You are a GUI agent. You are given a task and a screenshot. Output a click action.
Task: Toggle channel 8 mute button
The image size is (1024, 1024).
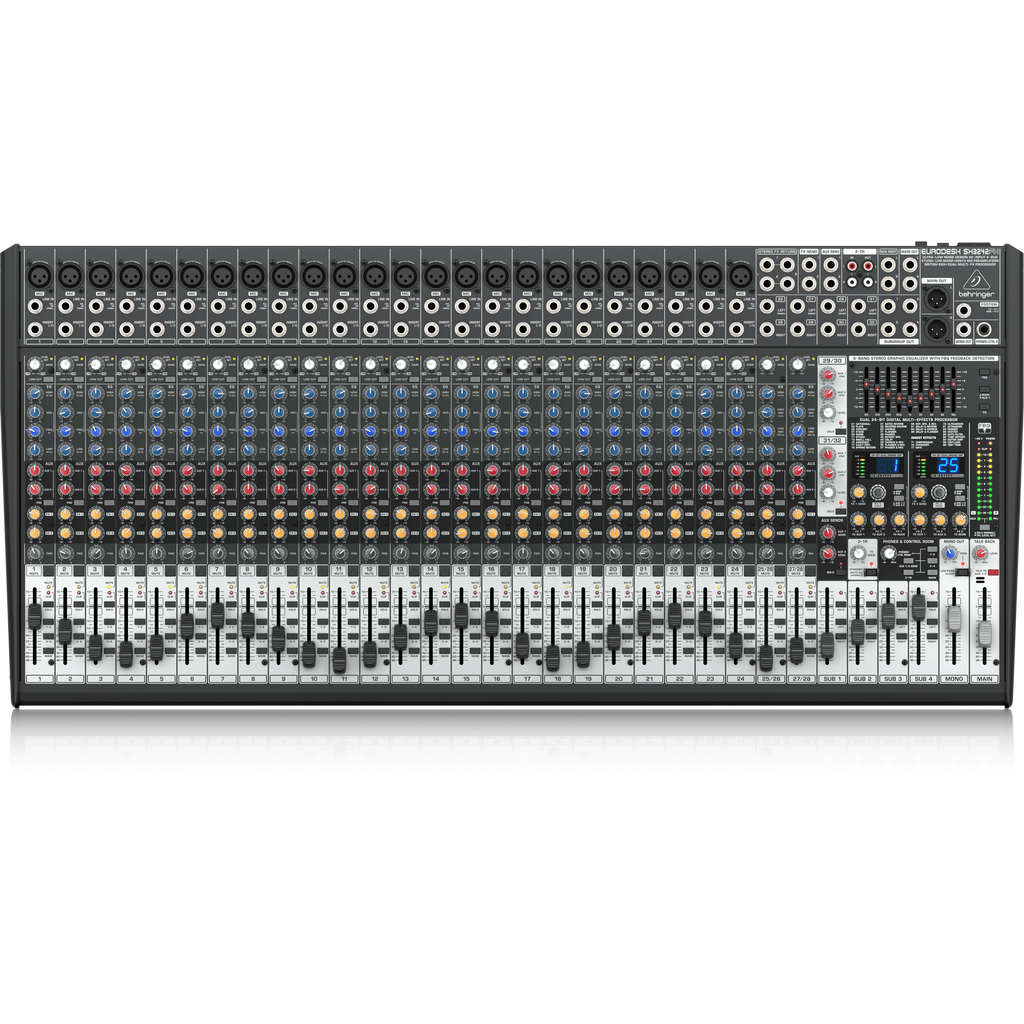(x=262, y=571)
